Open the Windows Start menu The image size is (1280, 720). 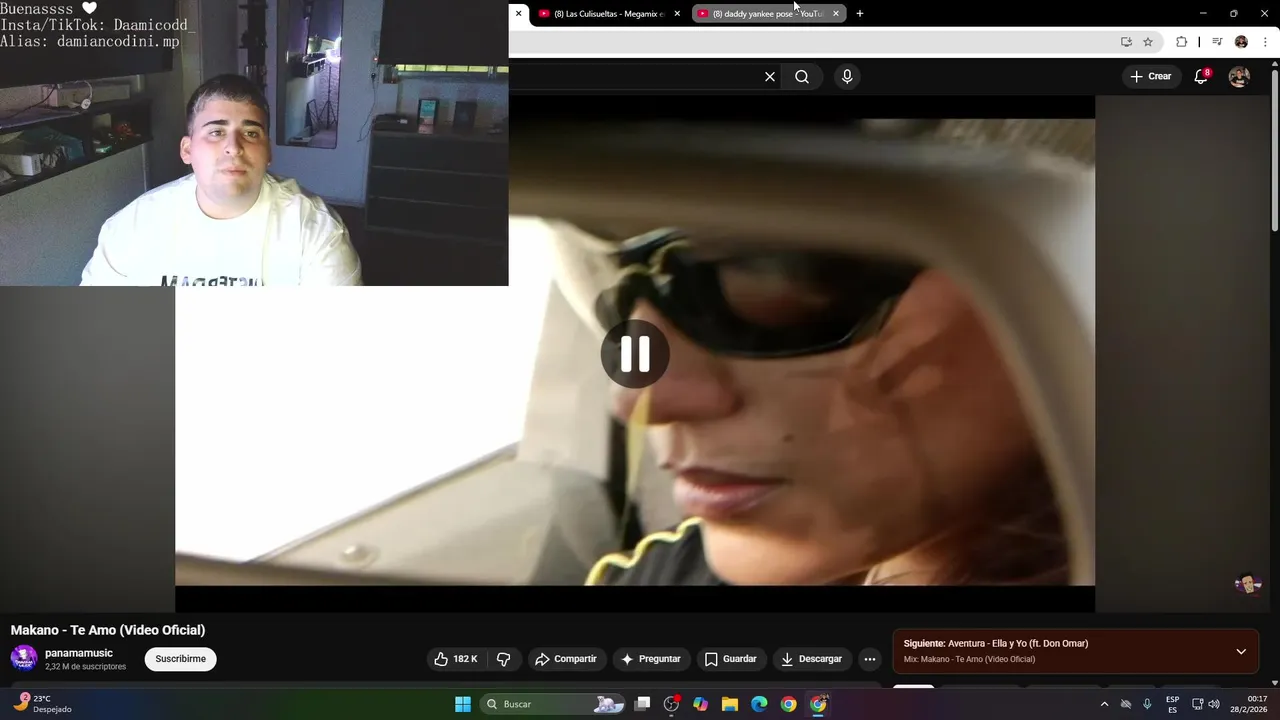463,704
